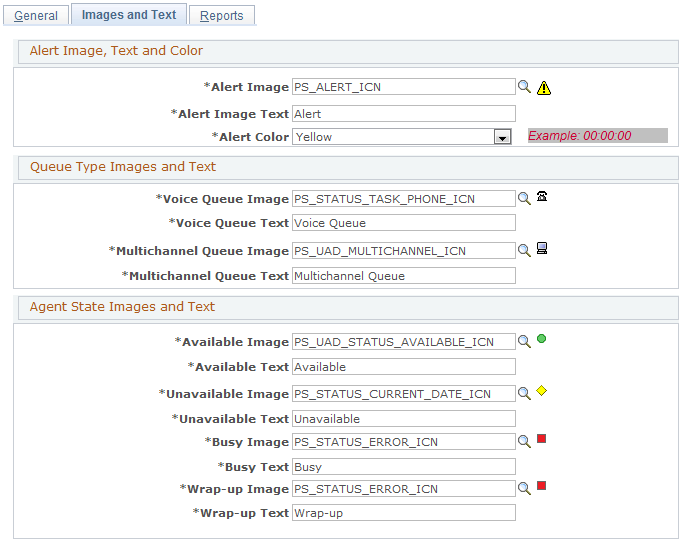Image resolution: width=685 pixels, height=544 pixels.
Task: Click lookup magnifier next to Busy Image
Action: point(524,441)
